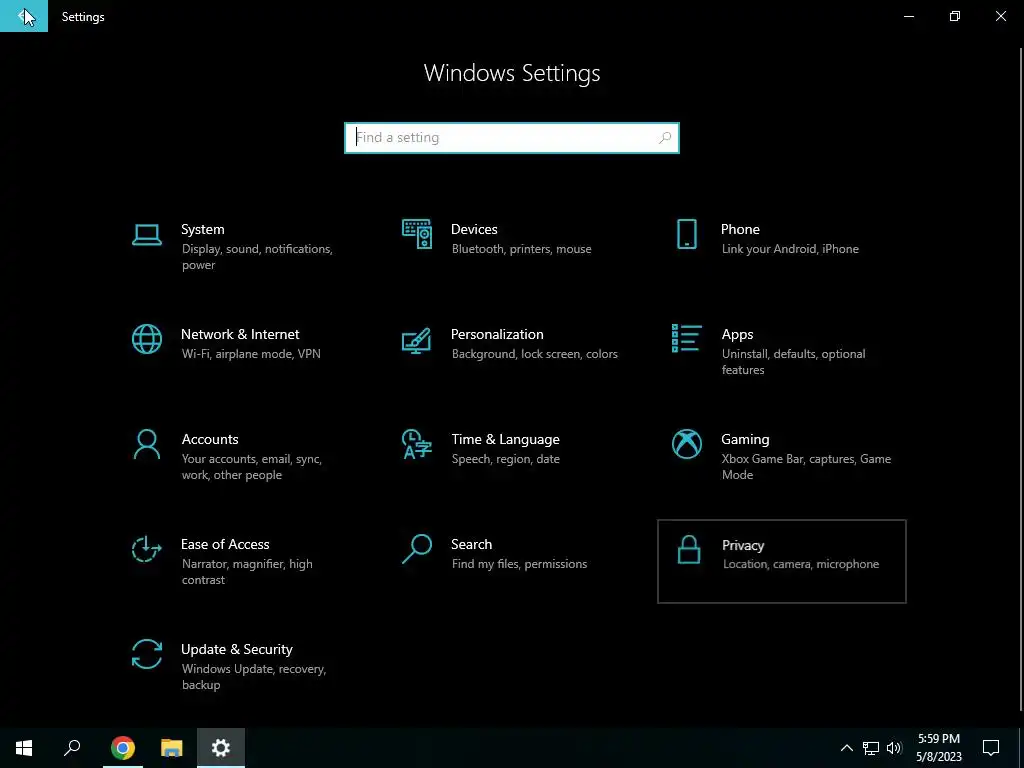Click the Find a setting field
The width and height of the screenshot is (1024, 768).
coord(512,138)
